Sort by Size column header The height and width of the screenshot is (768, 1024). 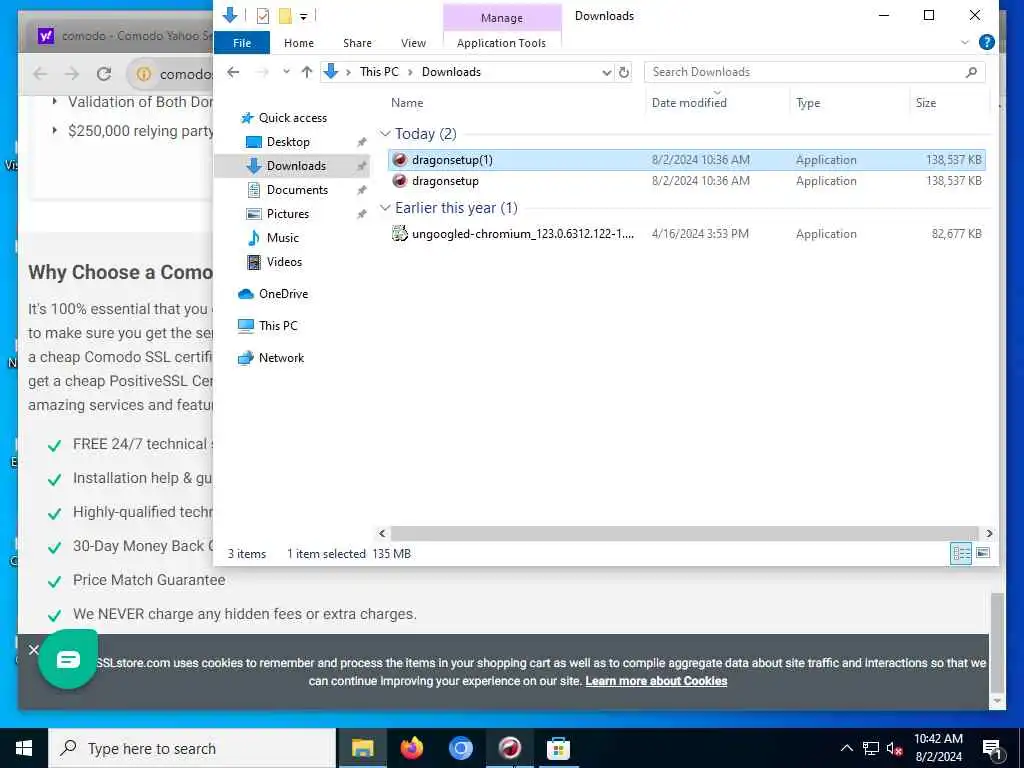click(x=925, y=103)
